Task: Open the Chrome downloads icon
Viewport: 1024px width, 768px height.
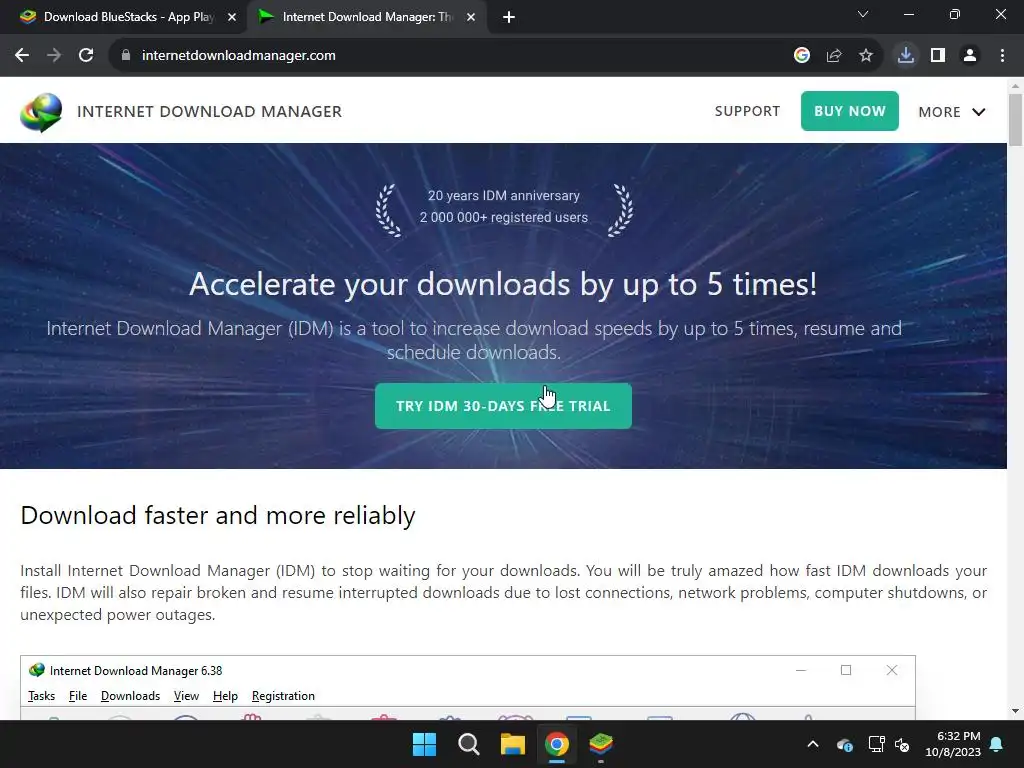Action: pyautogui.click(x=906, y=56)
